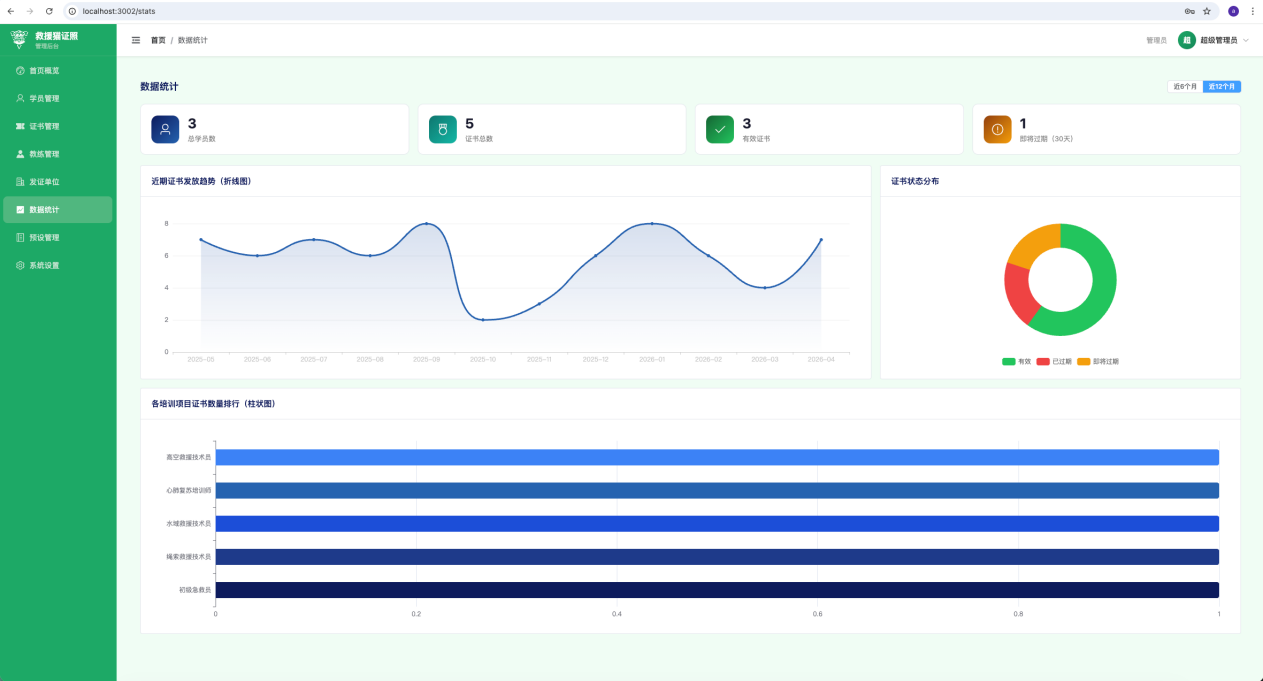Collapse the sidebar using hamburger icon
Viewport: 1263px width, 681px height.
[x=136, y=40]
